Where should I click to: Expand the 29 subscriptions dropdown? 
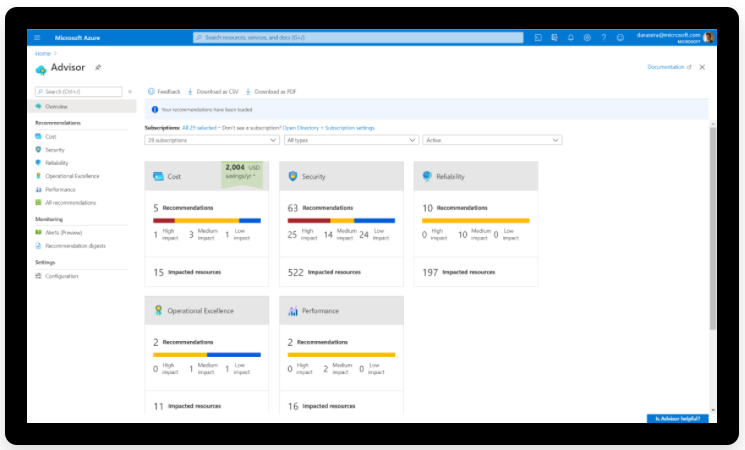(x=211, y=140)
